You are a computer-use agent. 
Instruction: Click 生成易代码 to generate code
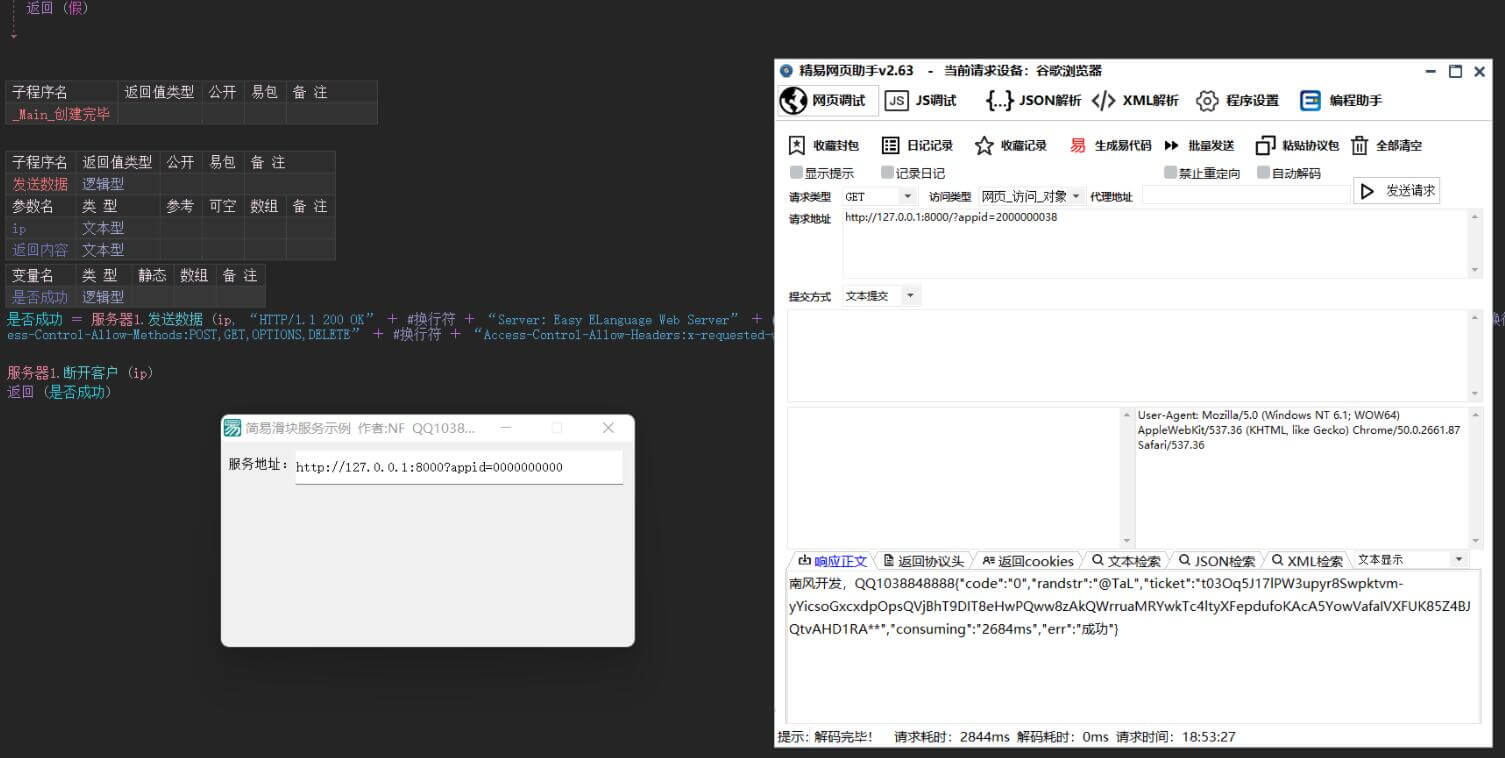click(1110, 146)
